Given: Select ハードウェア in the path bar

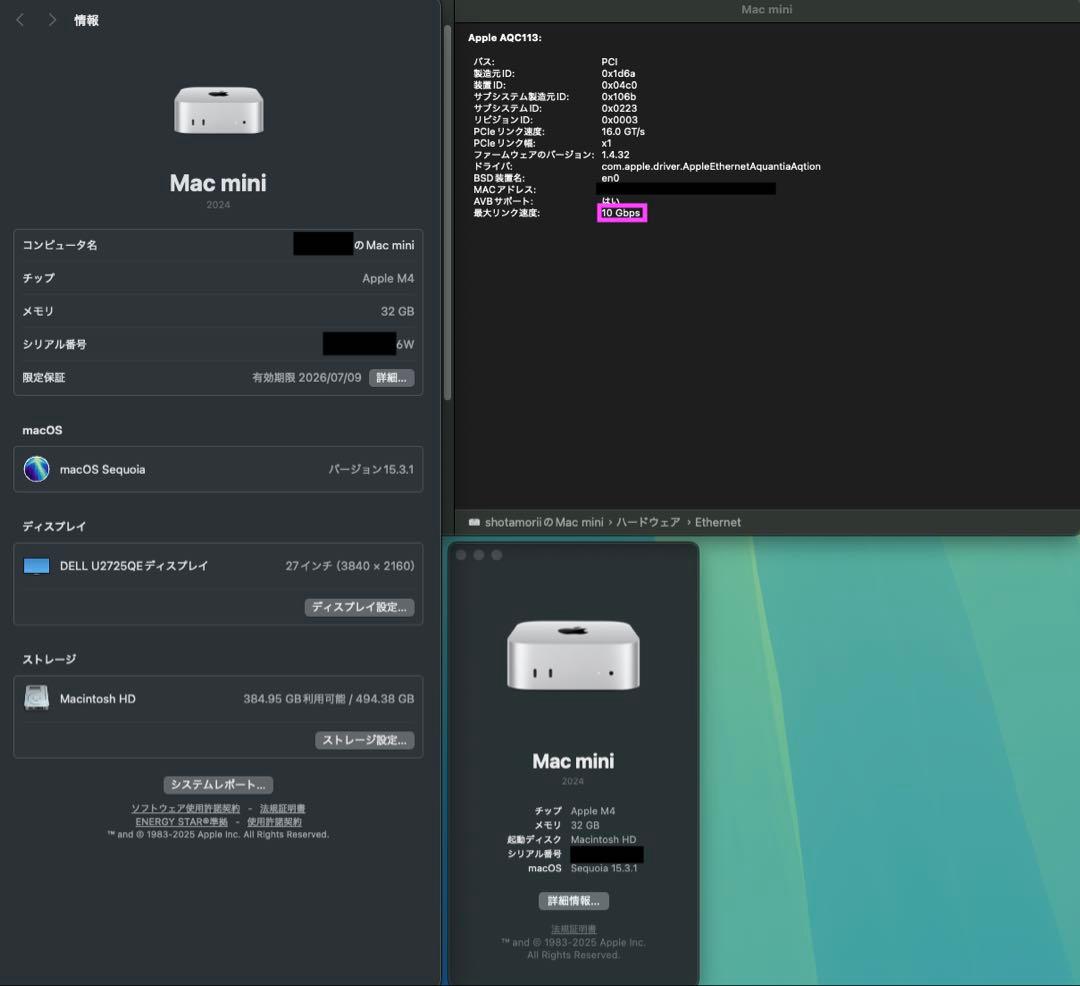Looking at the screenshot, I should coord(648,522).
